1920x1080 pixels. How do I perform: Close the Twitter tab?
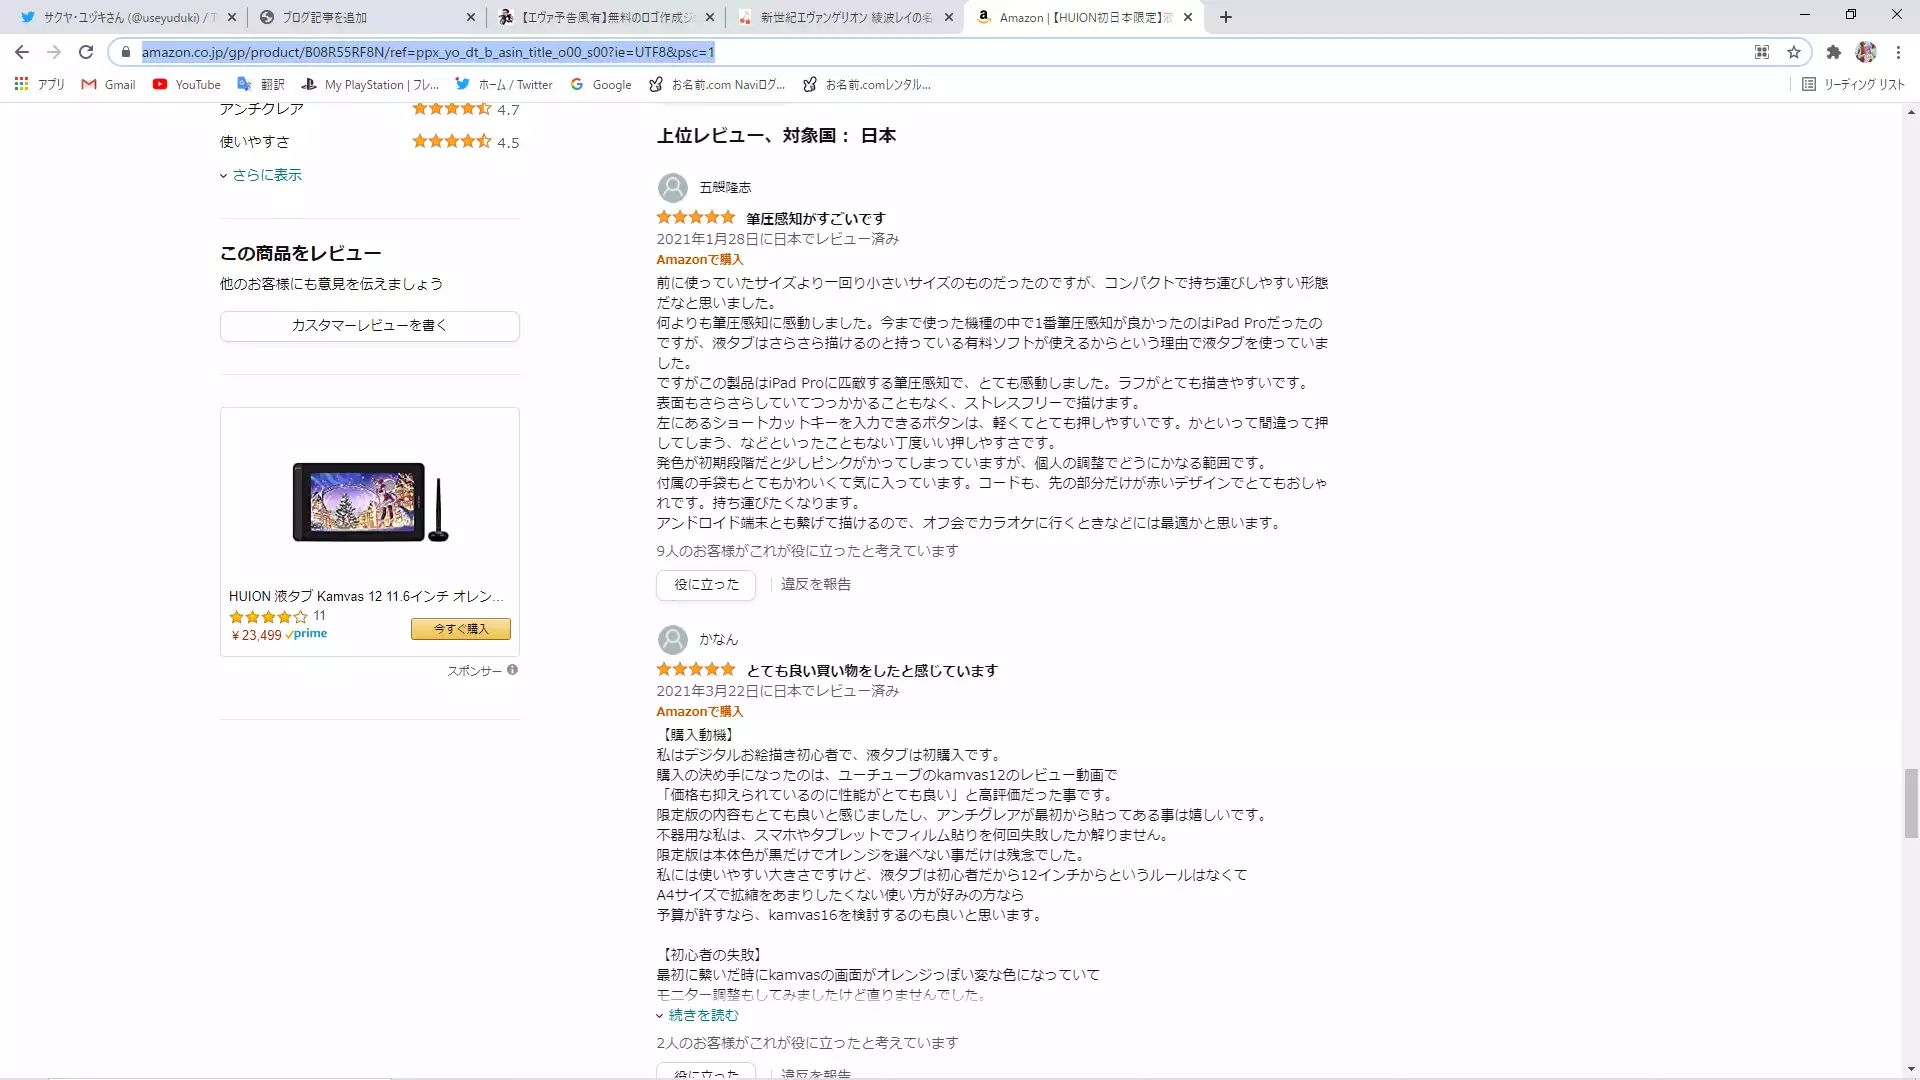tap(232, 17)
